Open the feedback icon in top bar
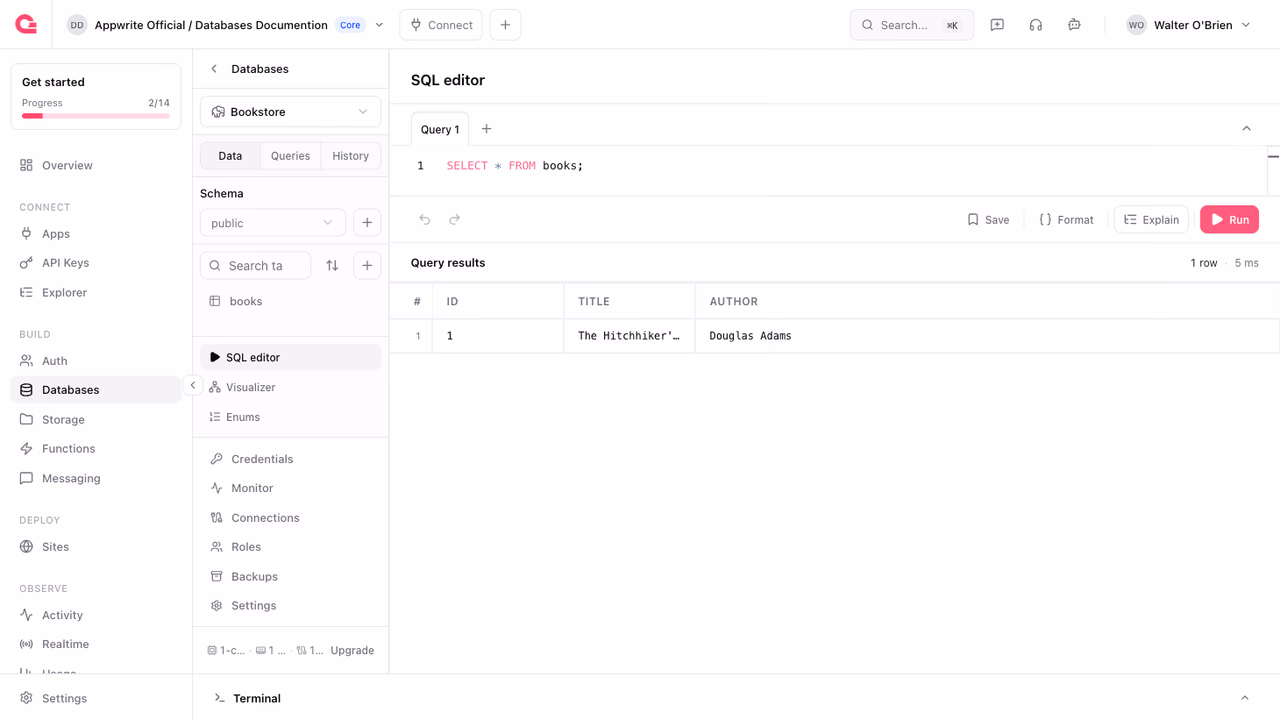Viewport: 1280px width, 721px height. tap(997, 25)
